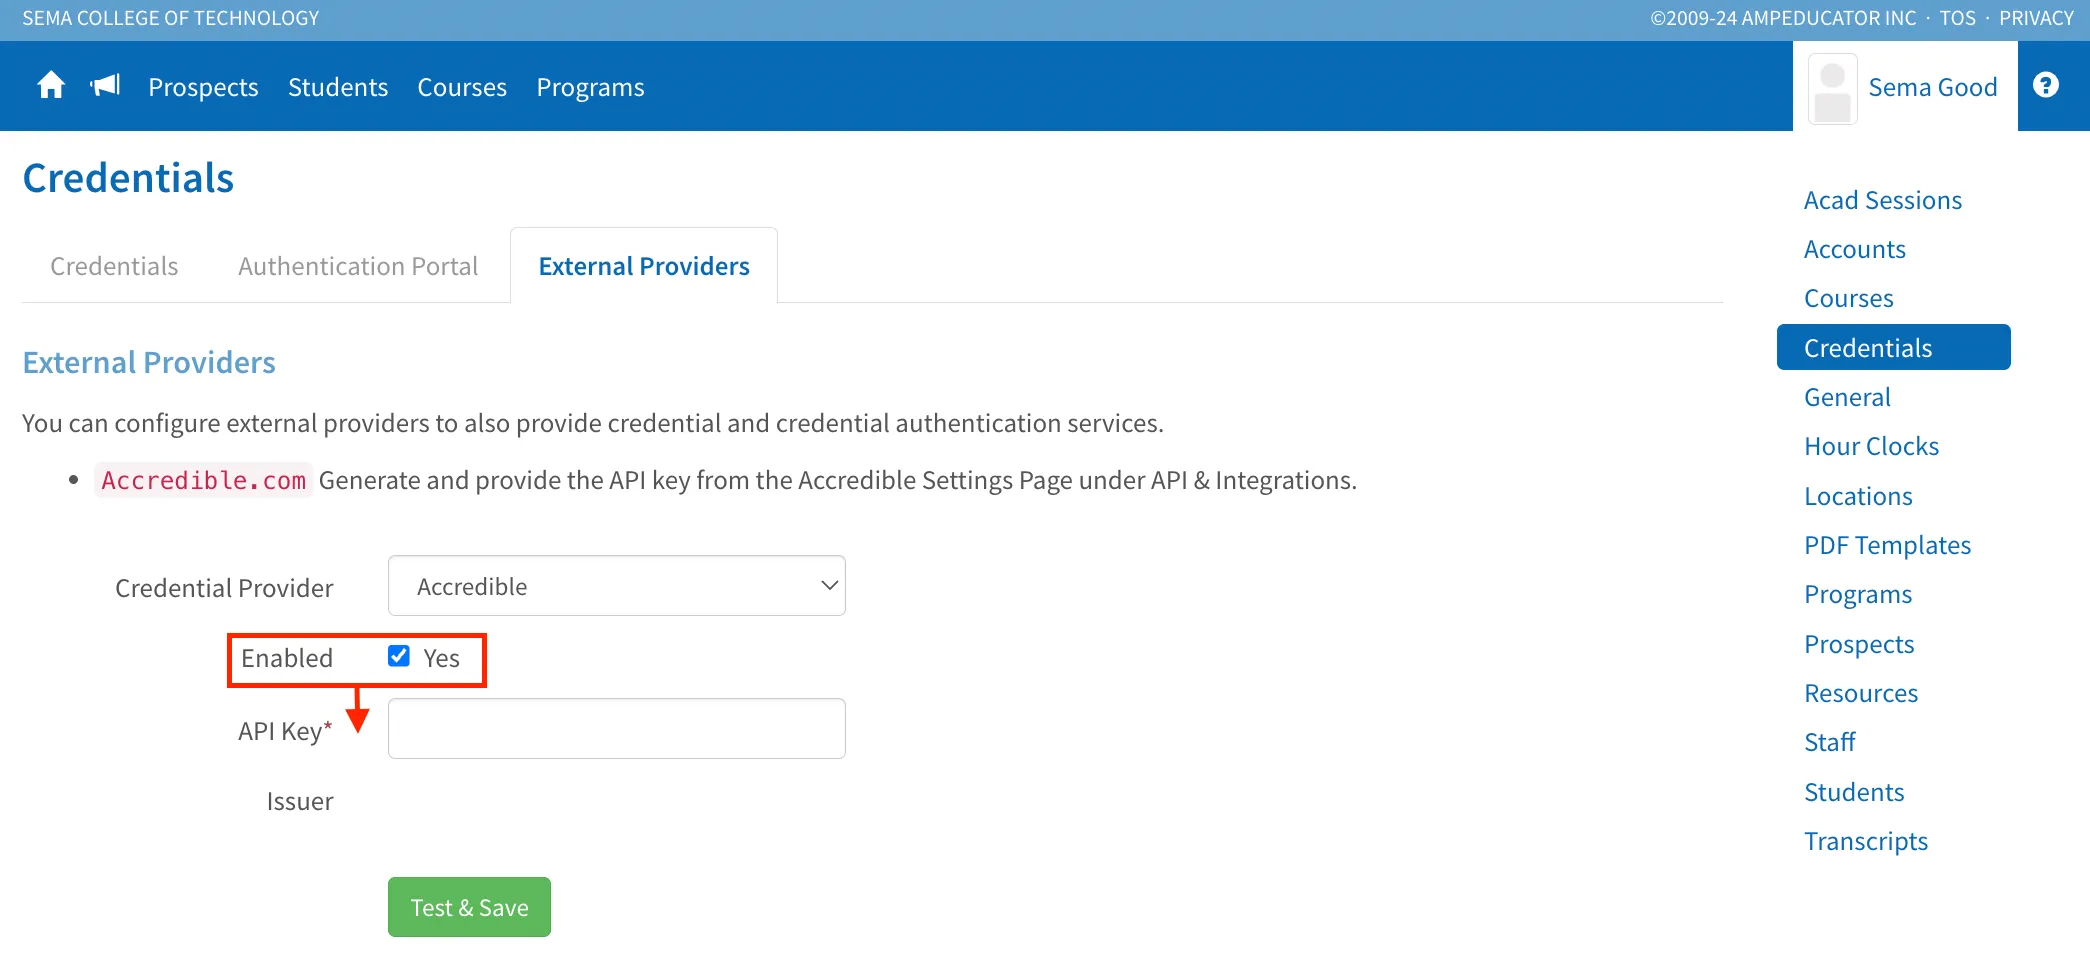Go to the home page icon

pos(51,86)
